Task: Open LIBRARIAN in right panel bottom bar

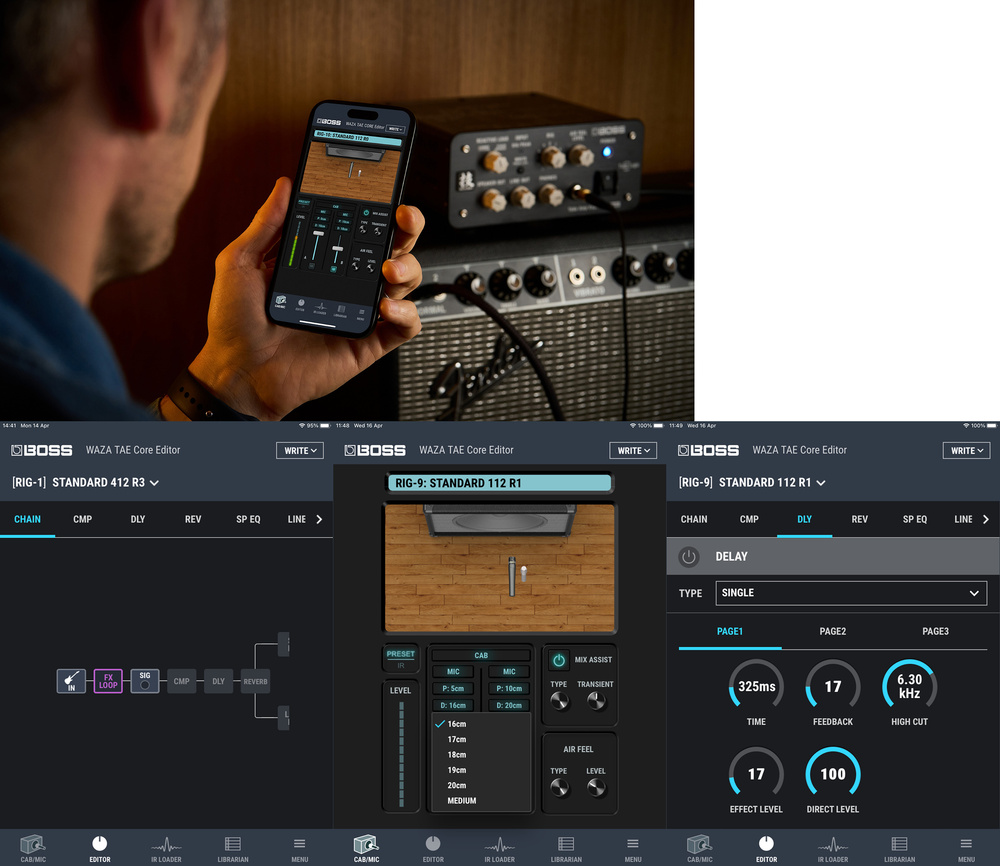Action: coord(899,849)
